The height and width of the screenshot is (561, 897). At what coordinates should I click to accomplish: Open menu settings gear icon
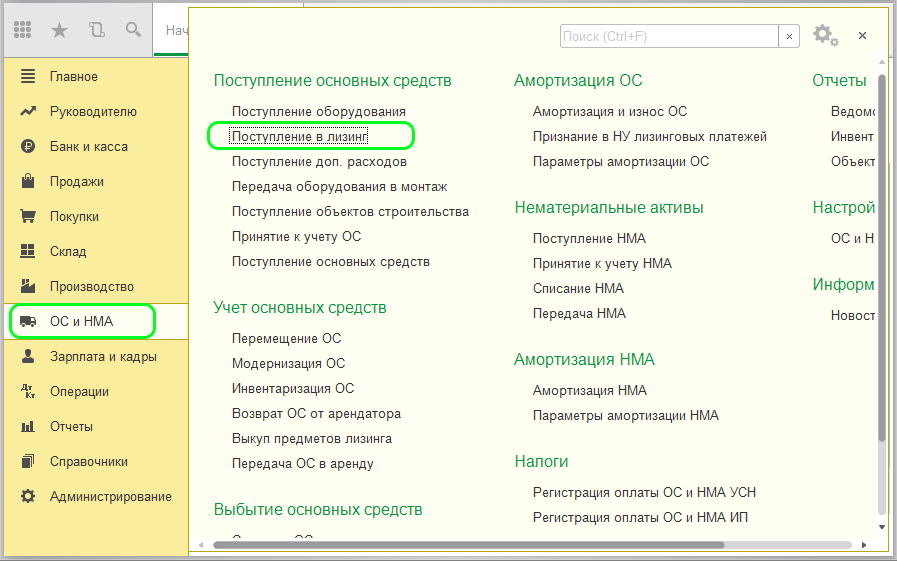tap(825, 35)
